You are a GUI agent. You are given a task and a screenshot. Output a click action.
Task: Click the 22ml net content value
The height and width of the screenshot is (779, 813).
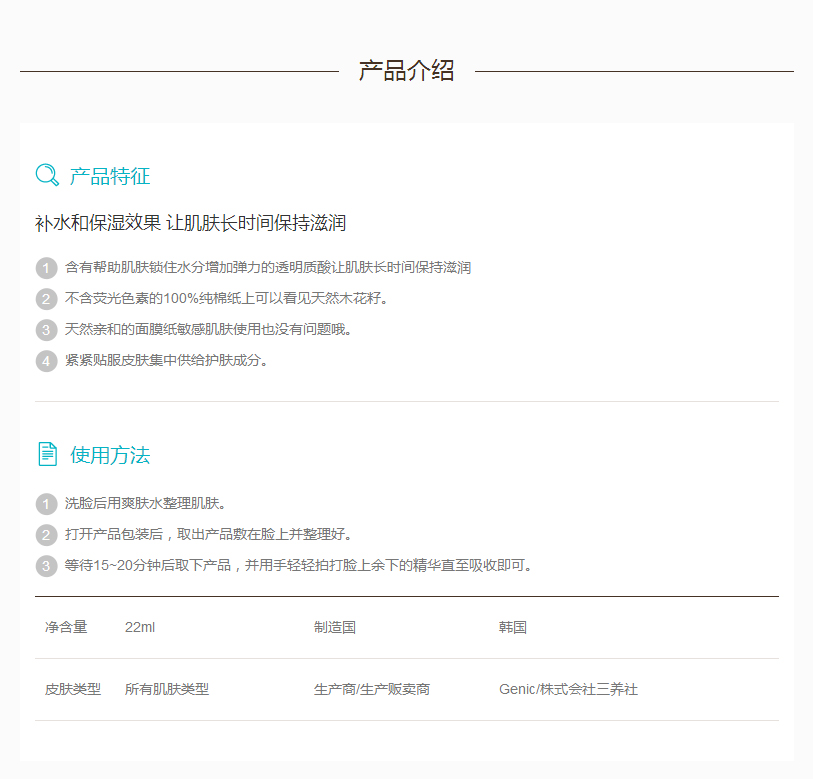tap(140, 627)
